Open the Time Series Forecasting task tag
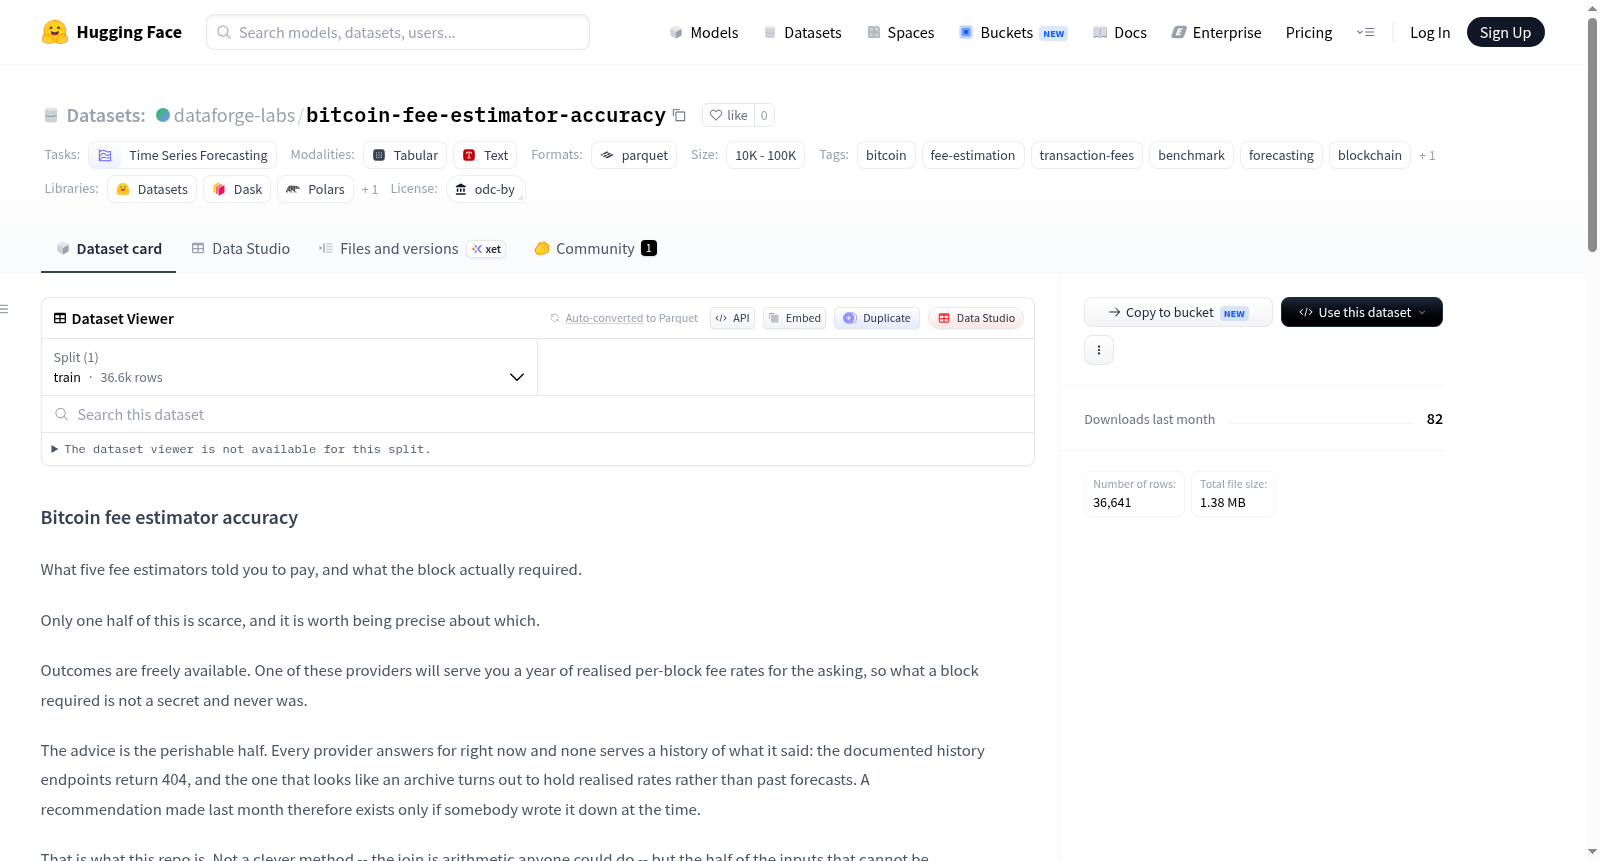Viewport: 1600px width, 861px height. click(182, 155)
